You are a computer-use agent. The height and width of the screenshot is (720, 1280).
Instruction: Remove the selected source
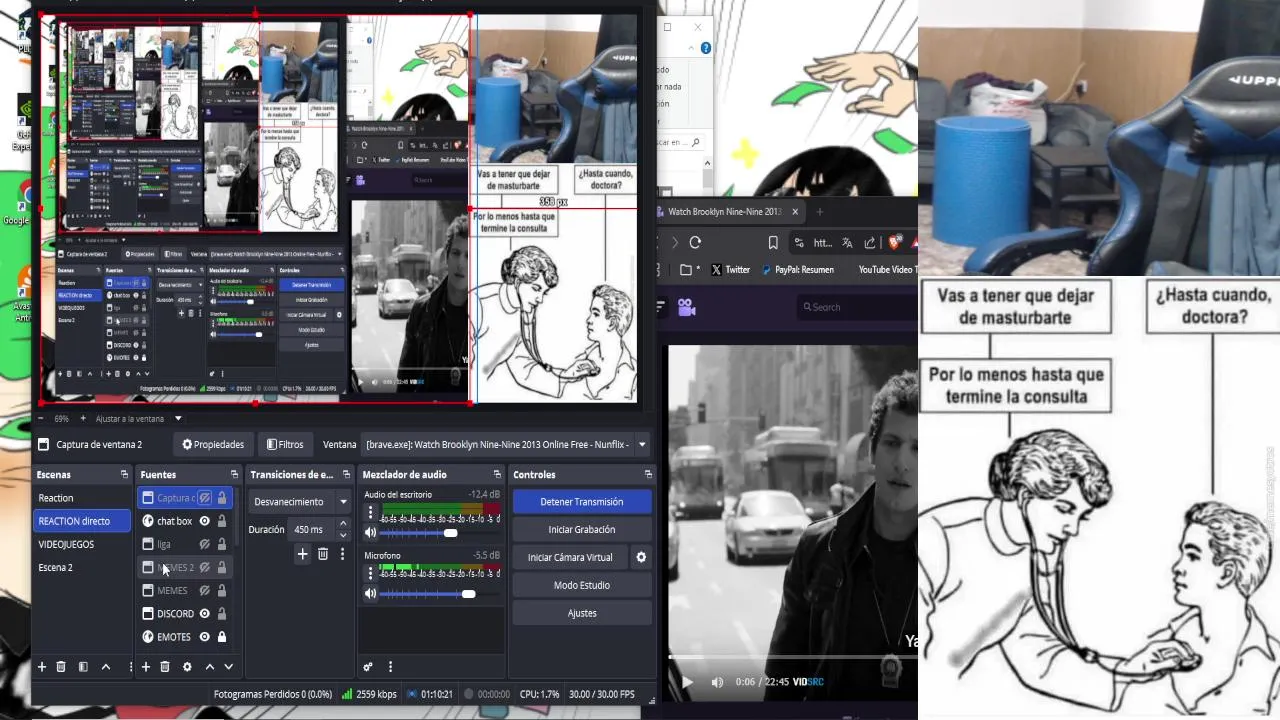click(x=165, y=667)
